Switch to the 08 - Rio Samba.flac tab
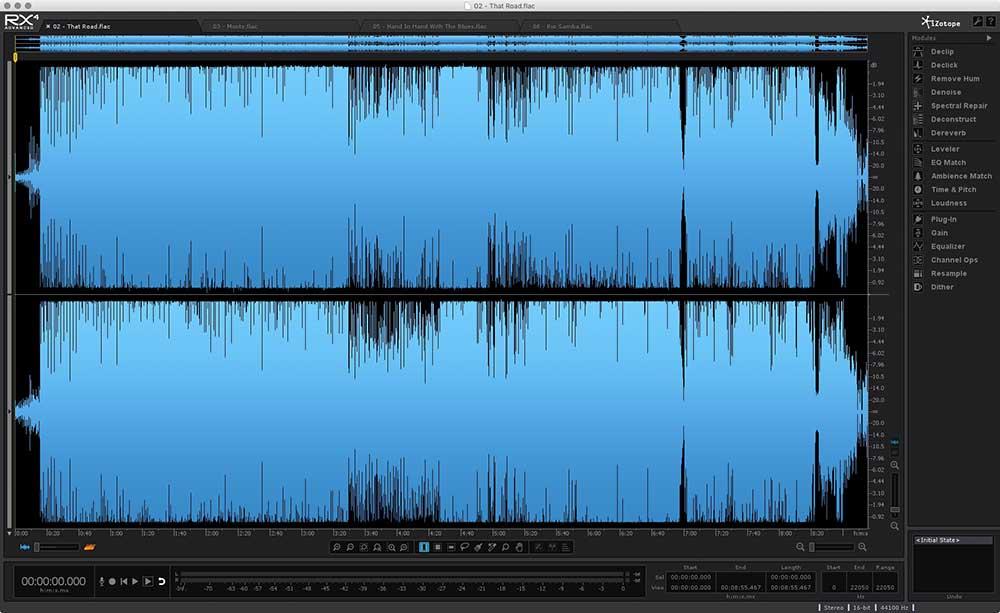Image resolution: width=1000 pixels, height=613 pixels. (562, 27)
